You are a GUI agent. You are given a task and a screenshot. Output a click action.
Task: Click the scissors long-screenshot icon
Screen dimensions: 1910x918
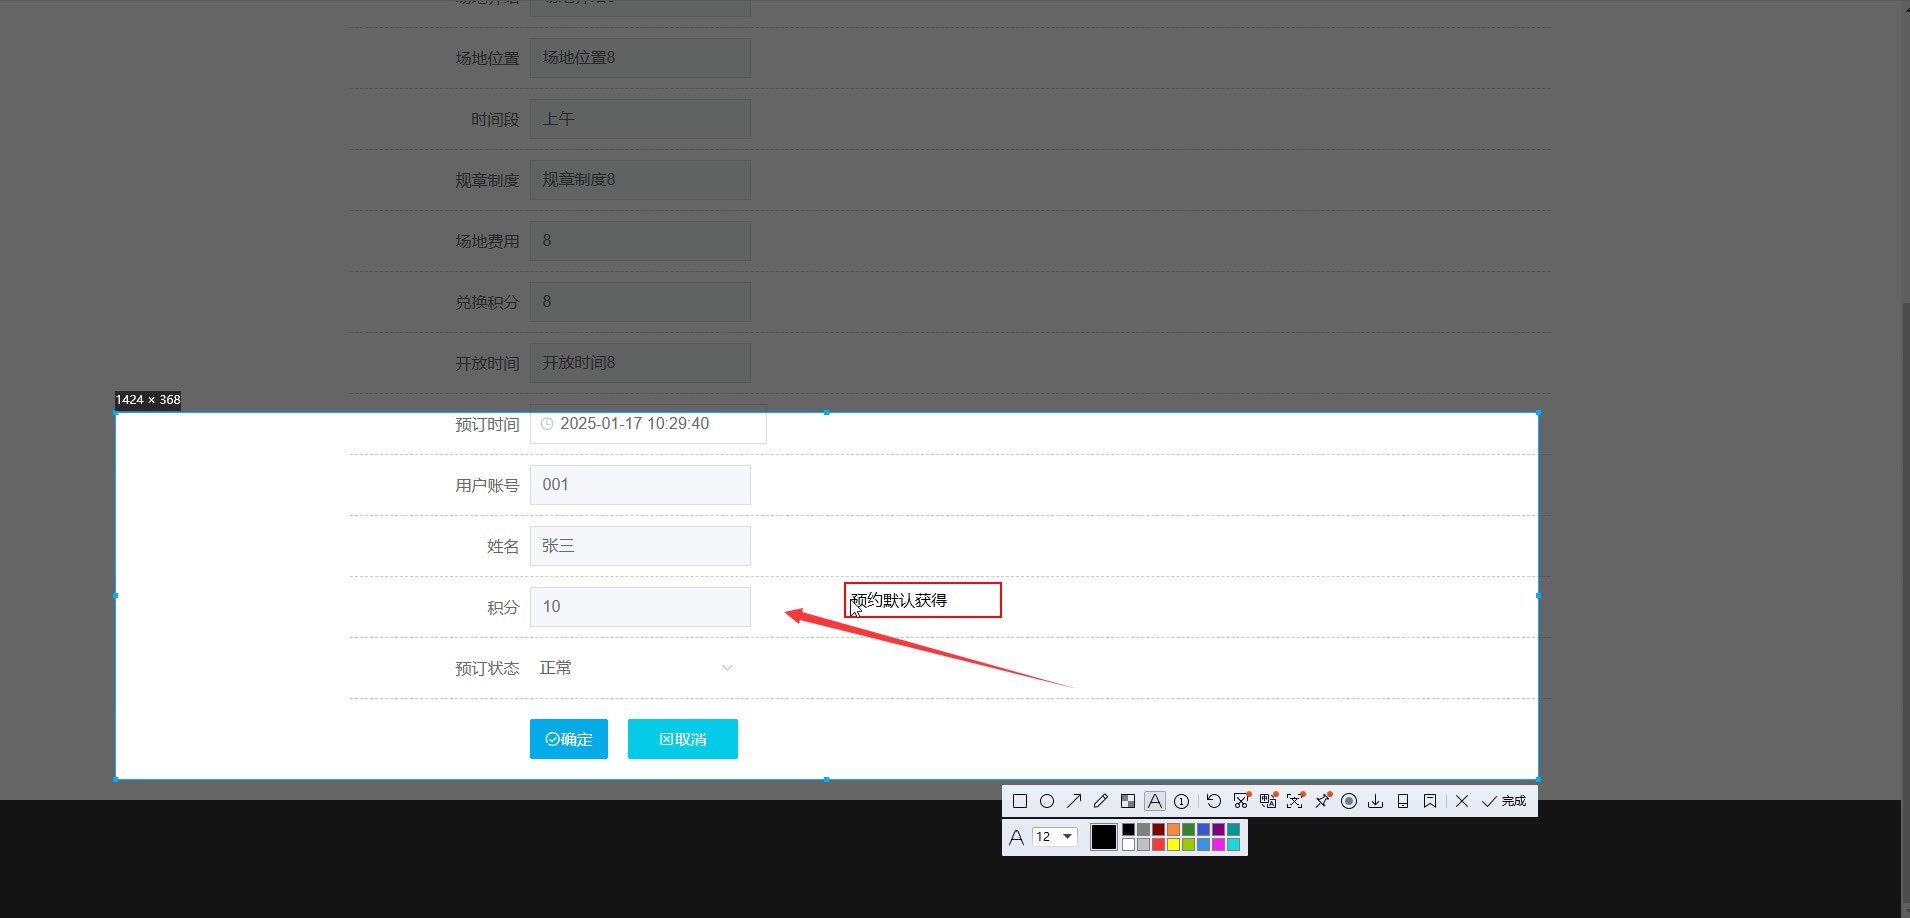click(1241, 801)
